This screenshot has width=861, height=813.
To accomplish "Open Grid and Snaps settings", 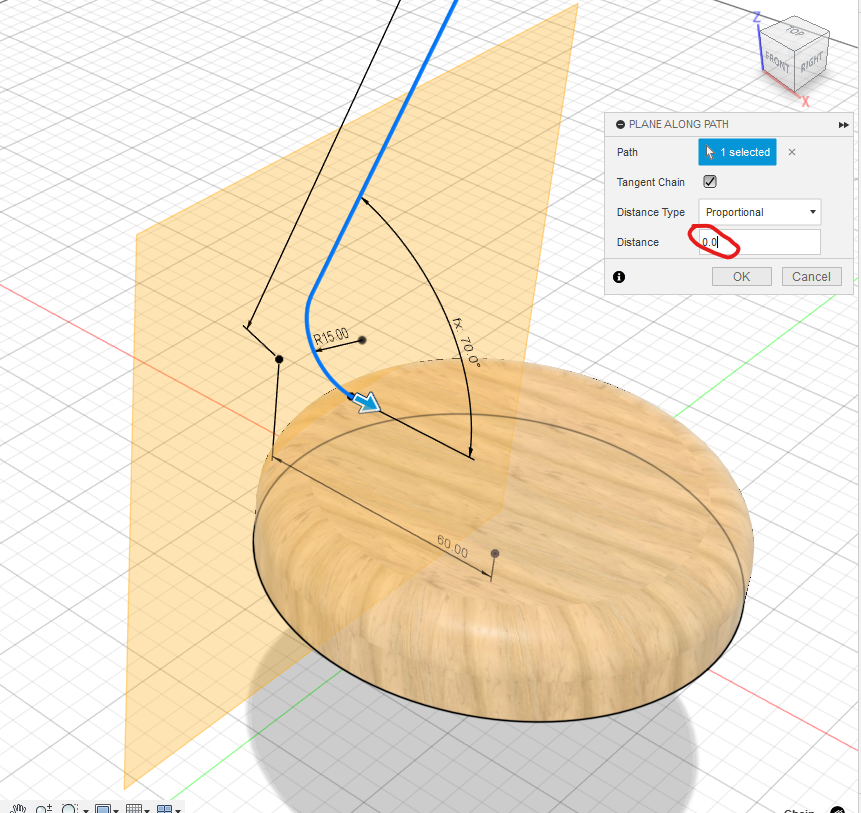I will click(133, 808).
